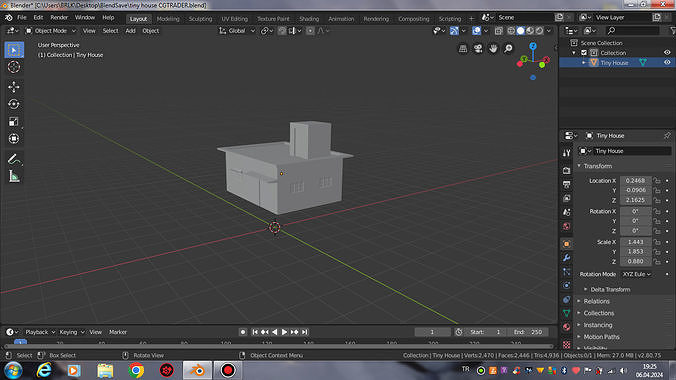Viewport: 676px width, 380px height.
Task: Open Global transform orientation dropdown
Action: click(x=237, y=31)
